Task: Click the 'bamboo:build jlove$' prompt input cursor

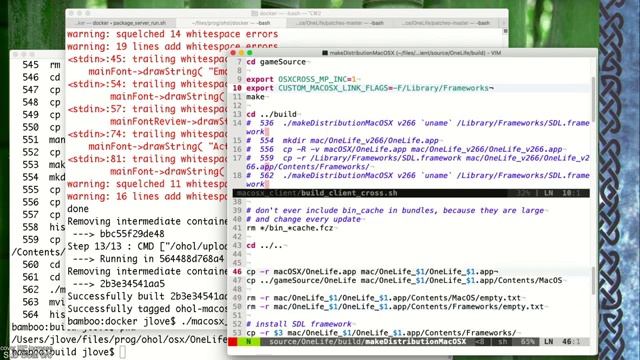Action: tap(122, 352)
